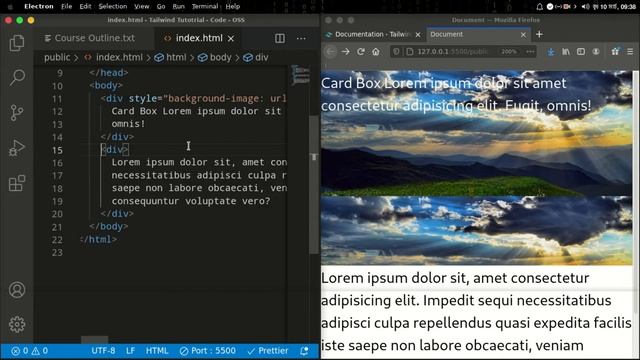640x360 pixels.
Task: Open the editor More Actions menu
Action: click(301, 38)
